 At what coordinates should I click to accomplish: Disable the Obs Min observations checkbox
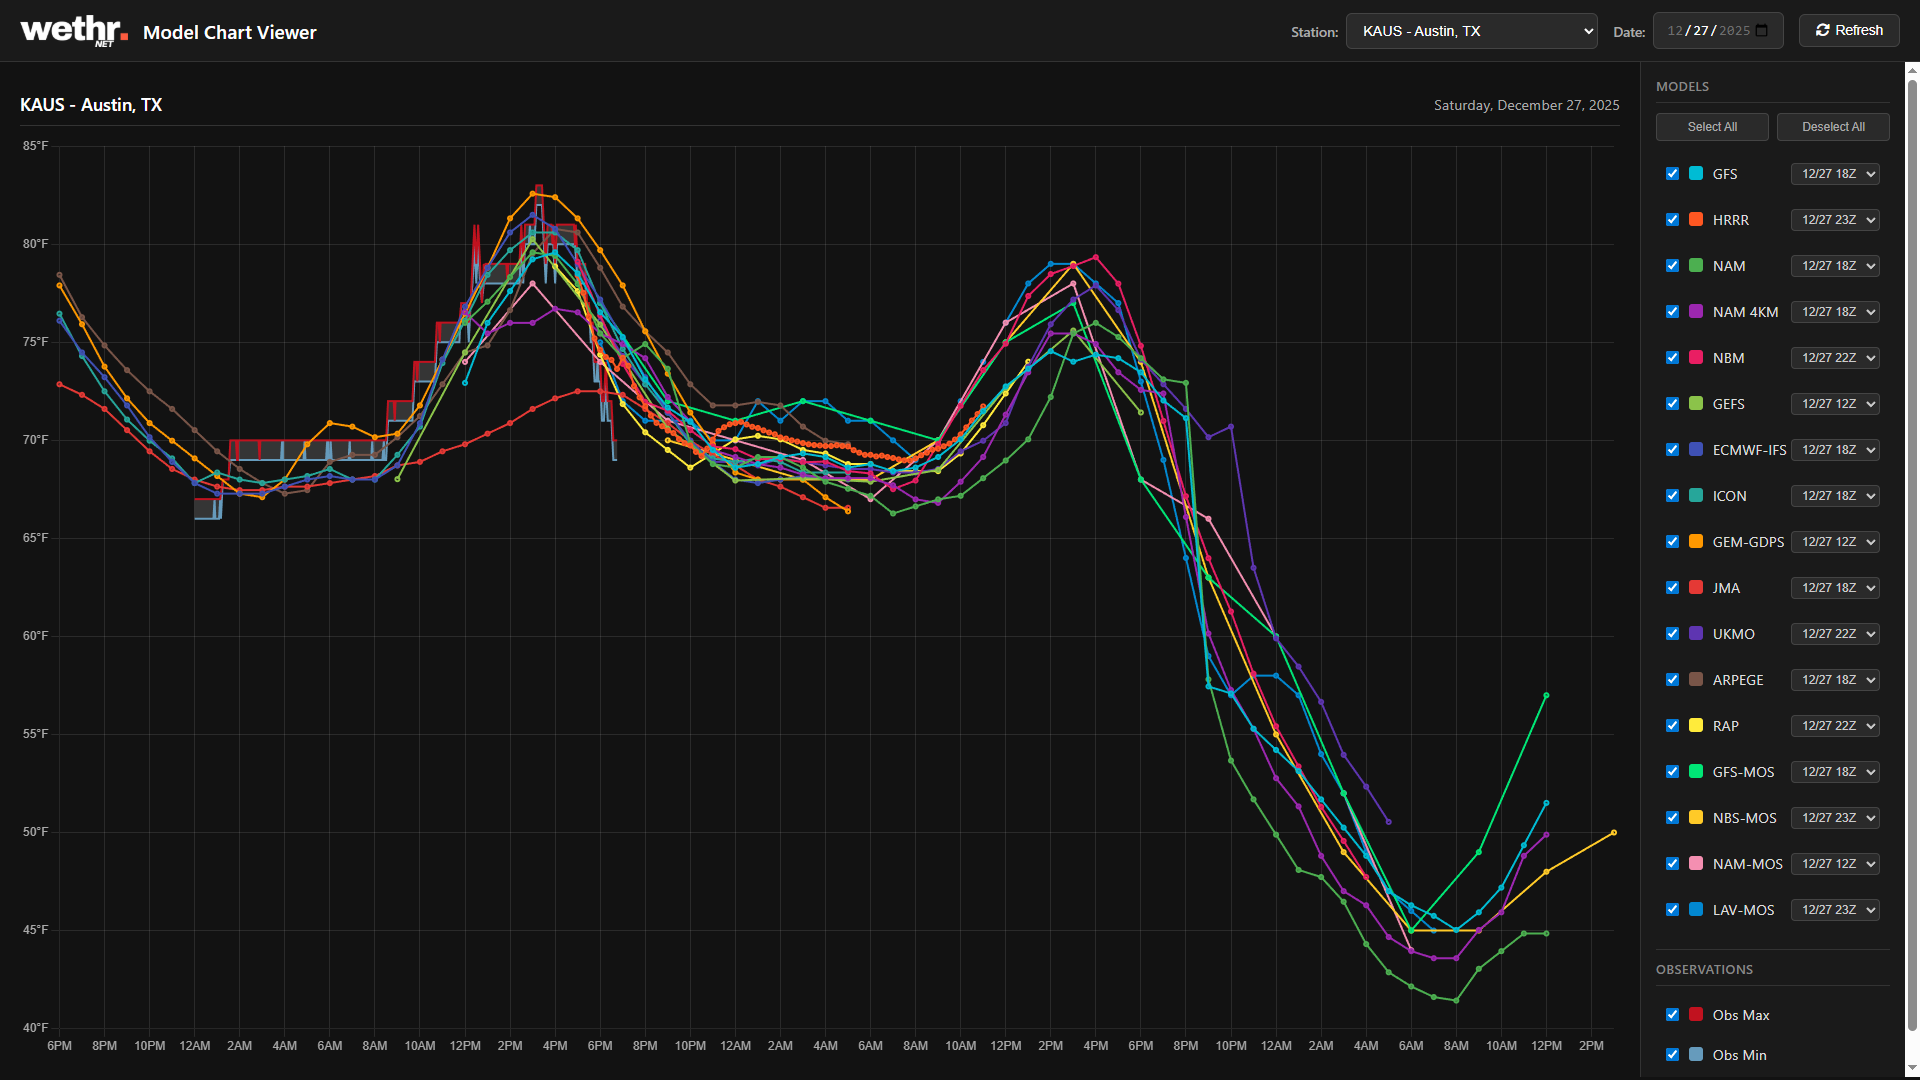point(1672,1055)
